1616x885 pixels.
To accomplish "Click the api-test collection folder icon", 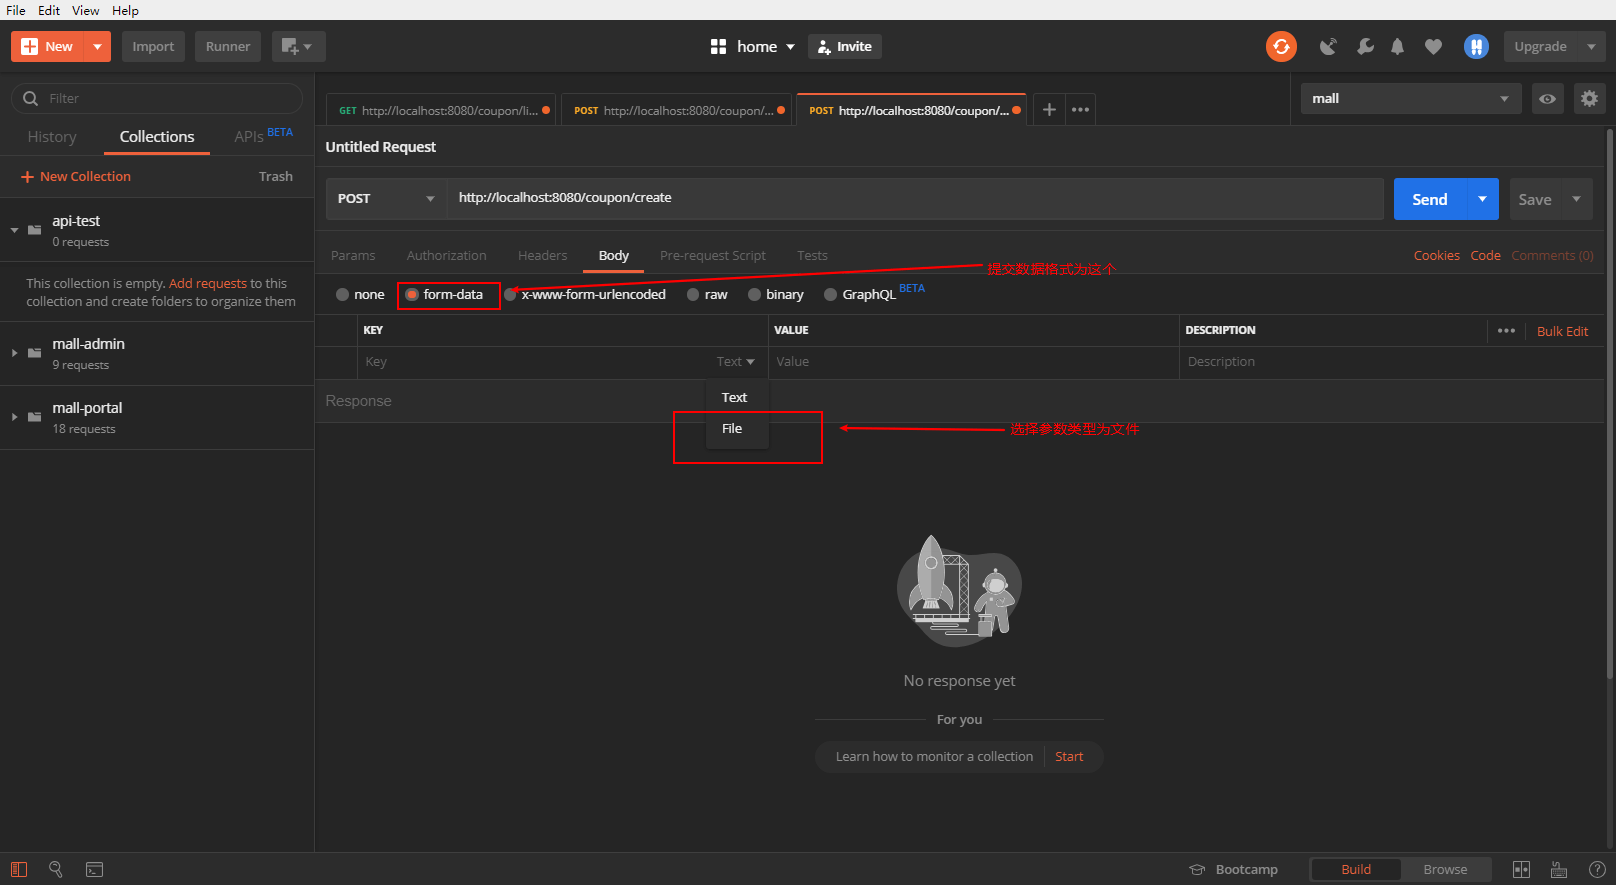I will pos(35,230).
